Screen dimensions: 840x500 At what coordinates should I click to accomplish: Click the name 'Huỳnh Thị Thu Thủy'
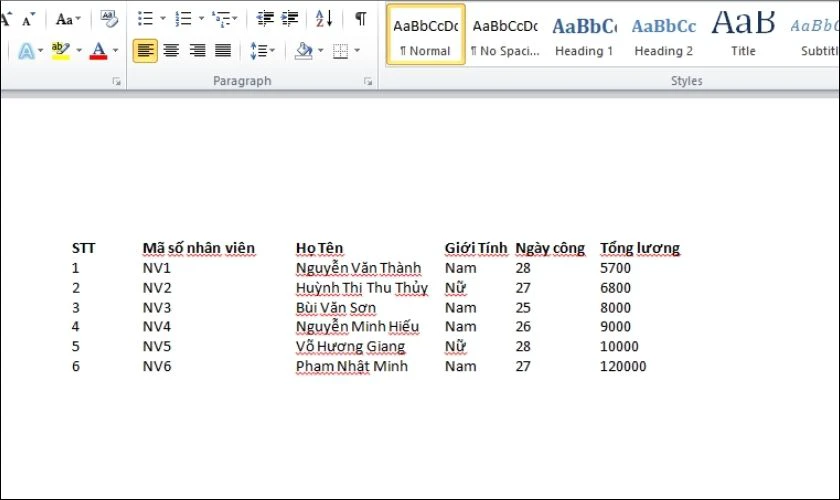point(362,288)
